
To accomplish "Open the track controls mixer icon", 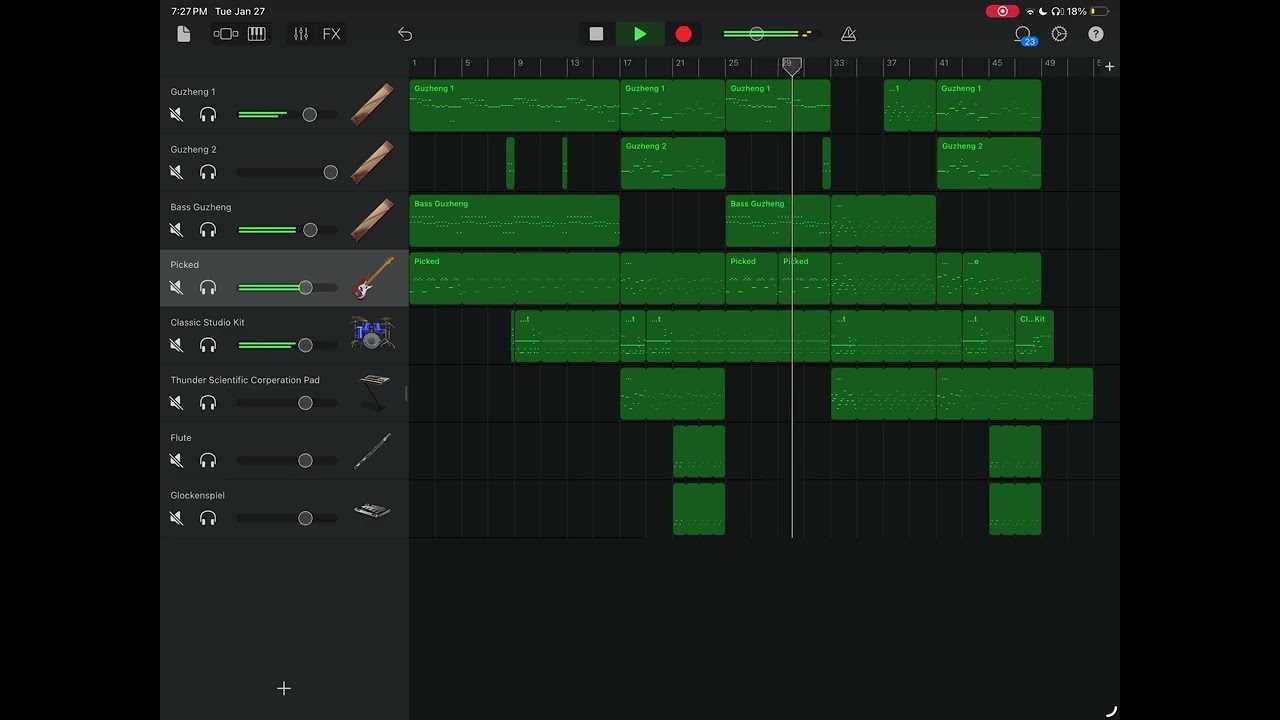I will 301,34.
